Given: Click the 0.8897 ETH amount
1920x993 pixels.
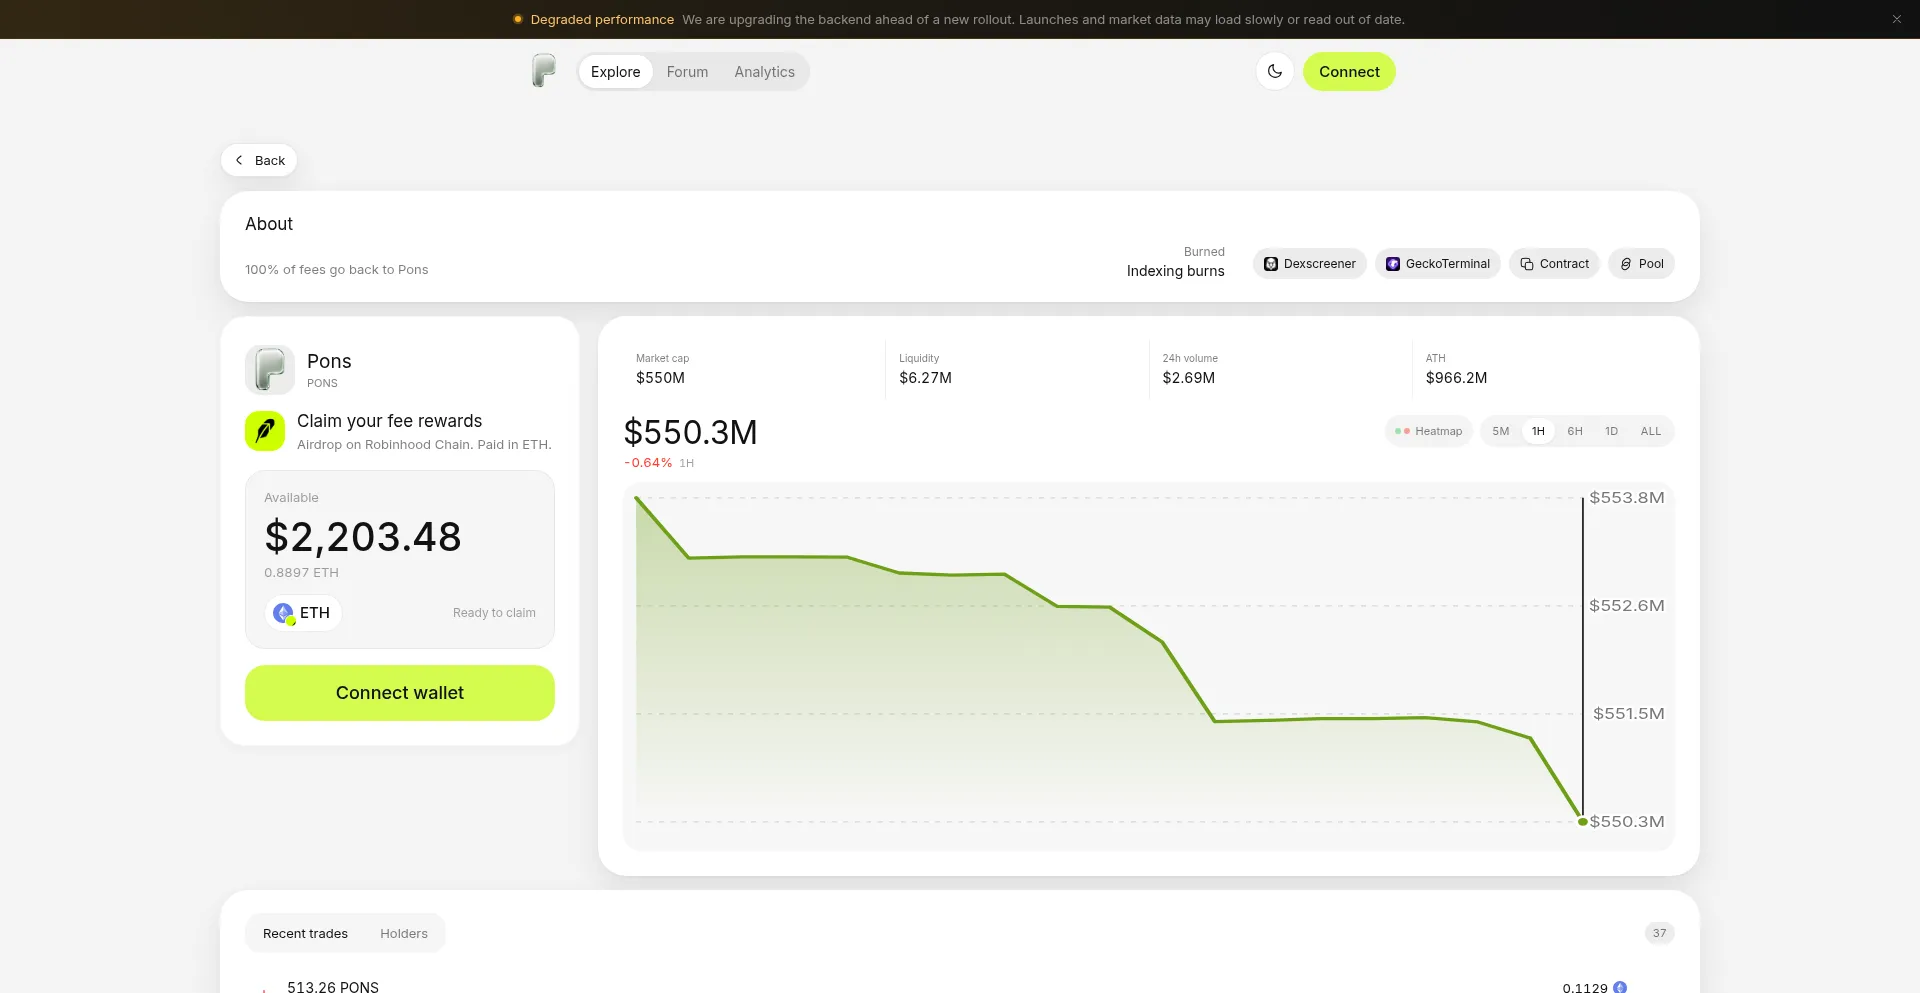Looking at the screenshot, I should [301, 573].
